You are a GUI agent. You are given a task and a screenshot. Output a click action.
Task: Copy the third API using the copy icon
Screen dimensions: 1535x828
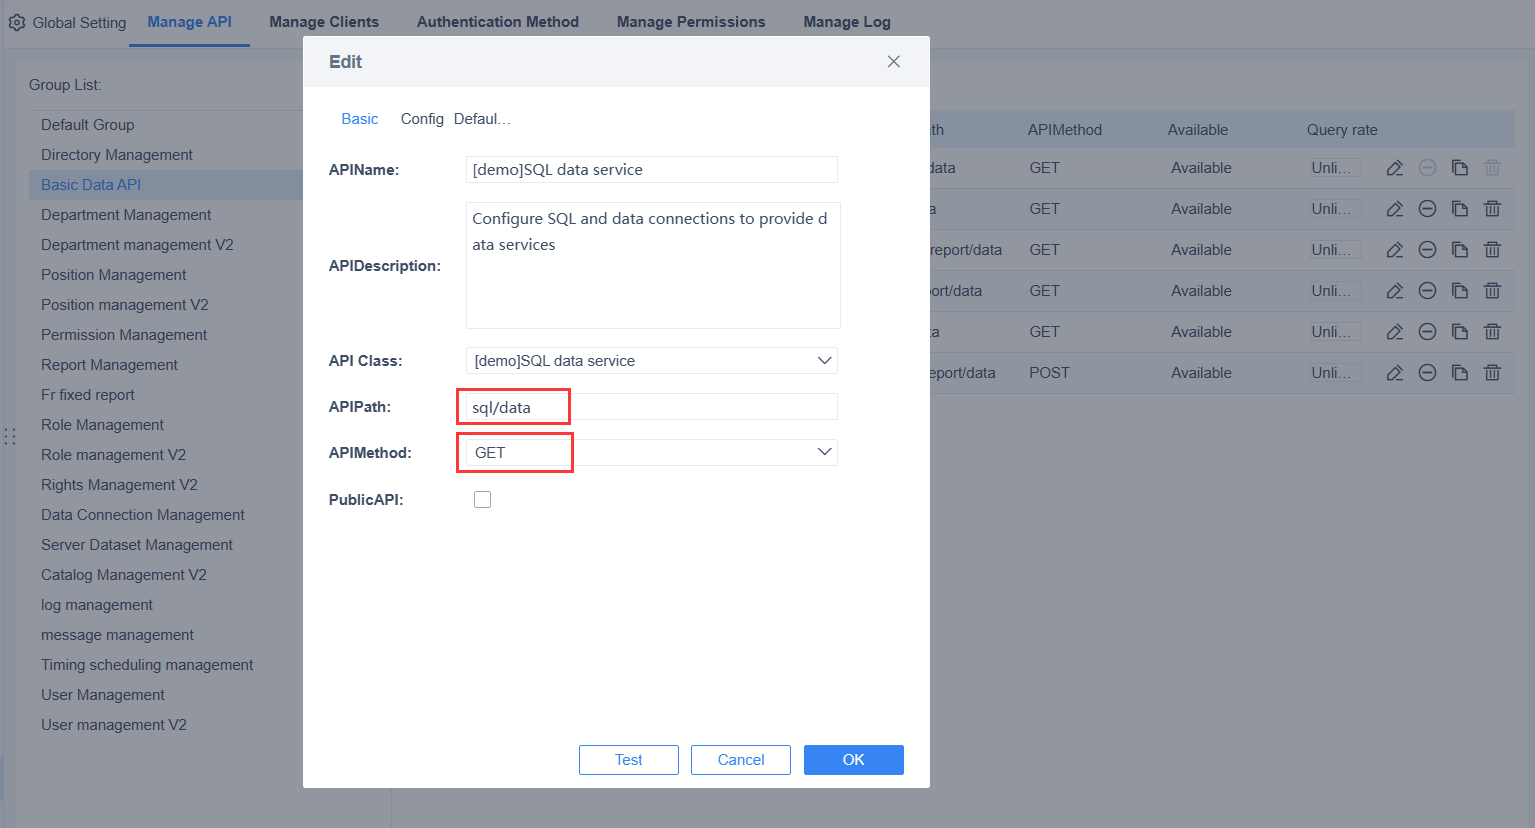click(1459, 249)
